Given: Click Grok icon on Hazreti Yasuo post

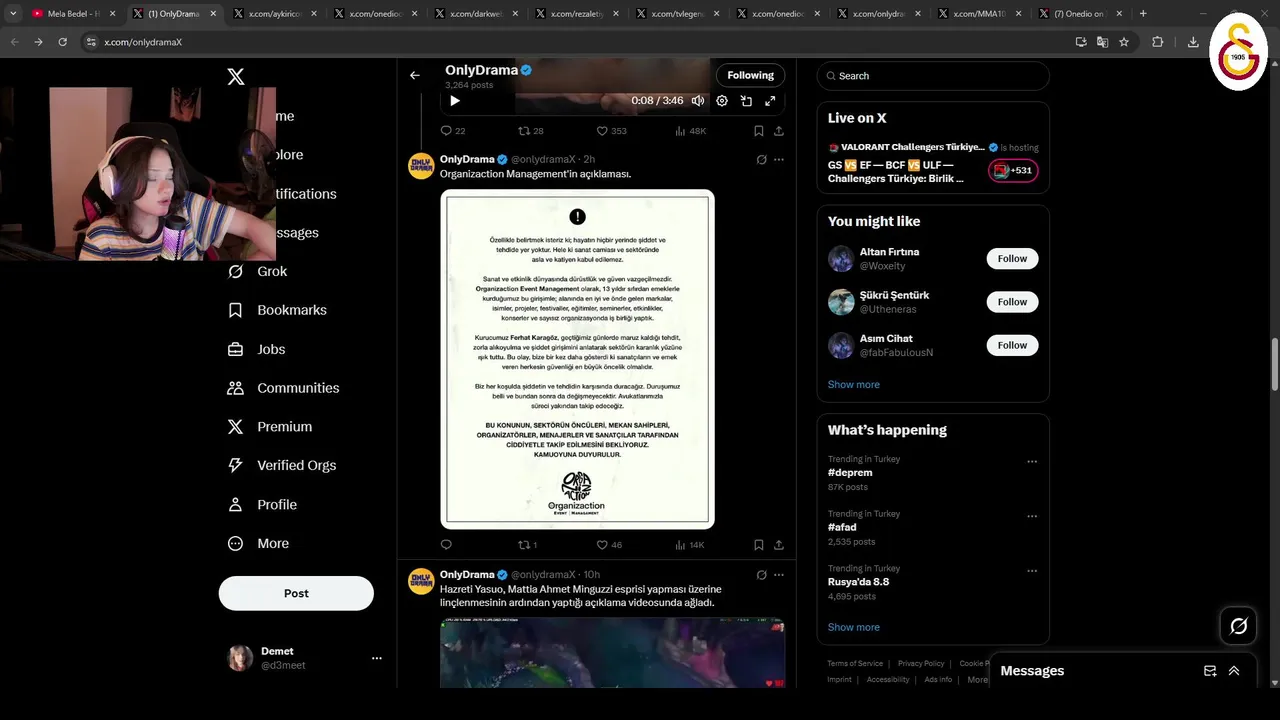Looking at the screenshot, I should 761,575.
